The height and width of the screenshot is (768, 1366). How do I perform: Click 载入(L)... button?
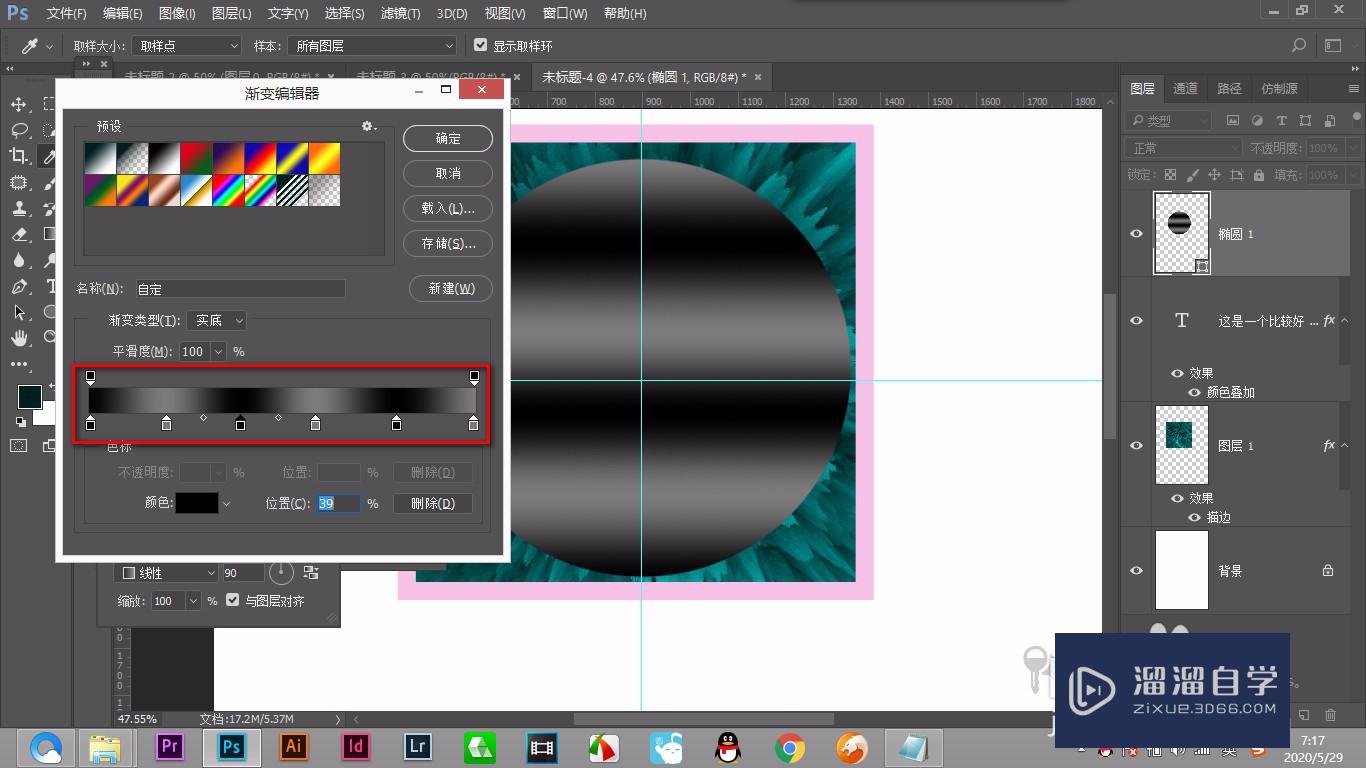coord(448,208)
